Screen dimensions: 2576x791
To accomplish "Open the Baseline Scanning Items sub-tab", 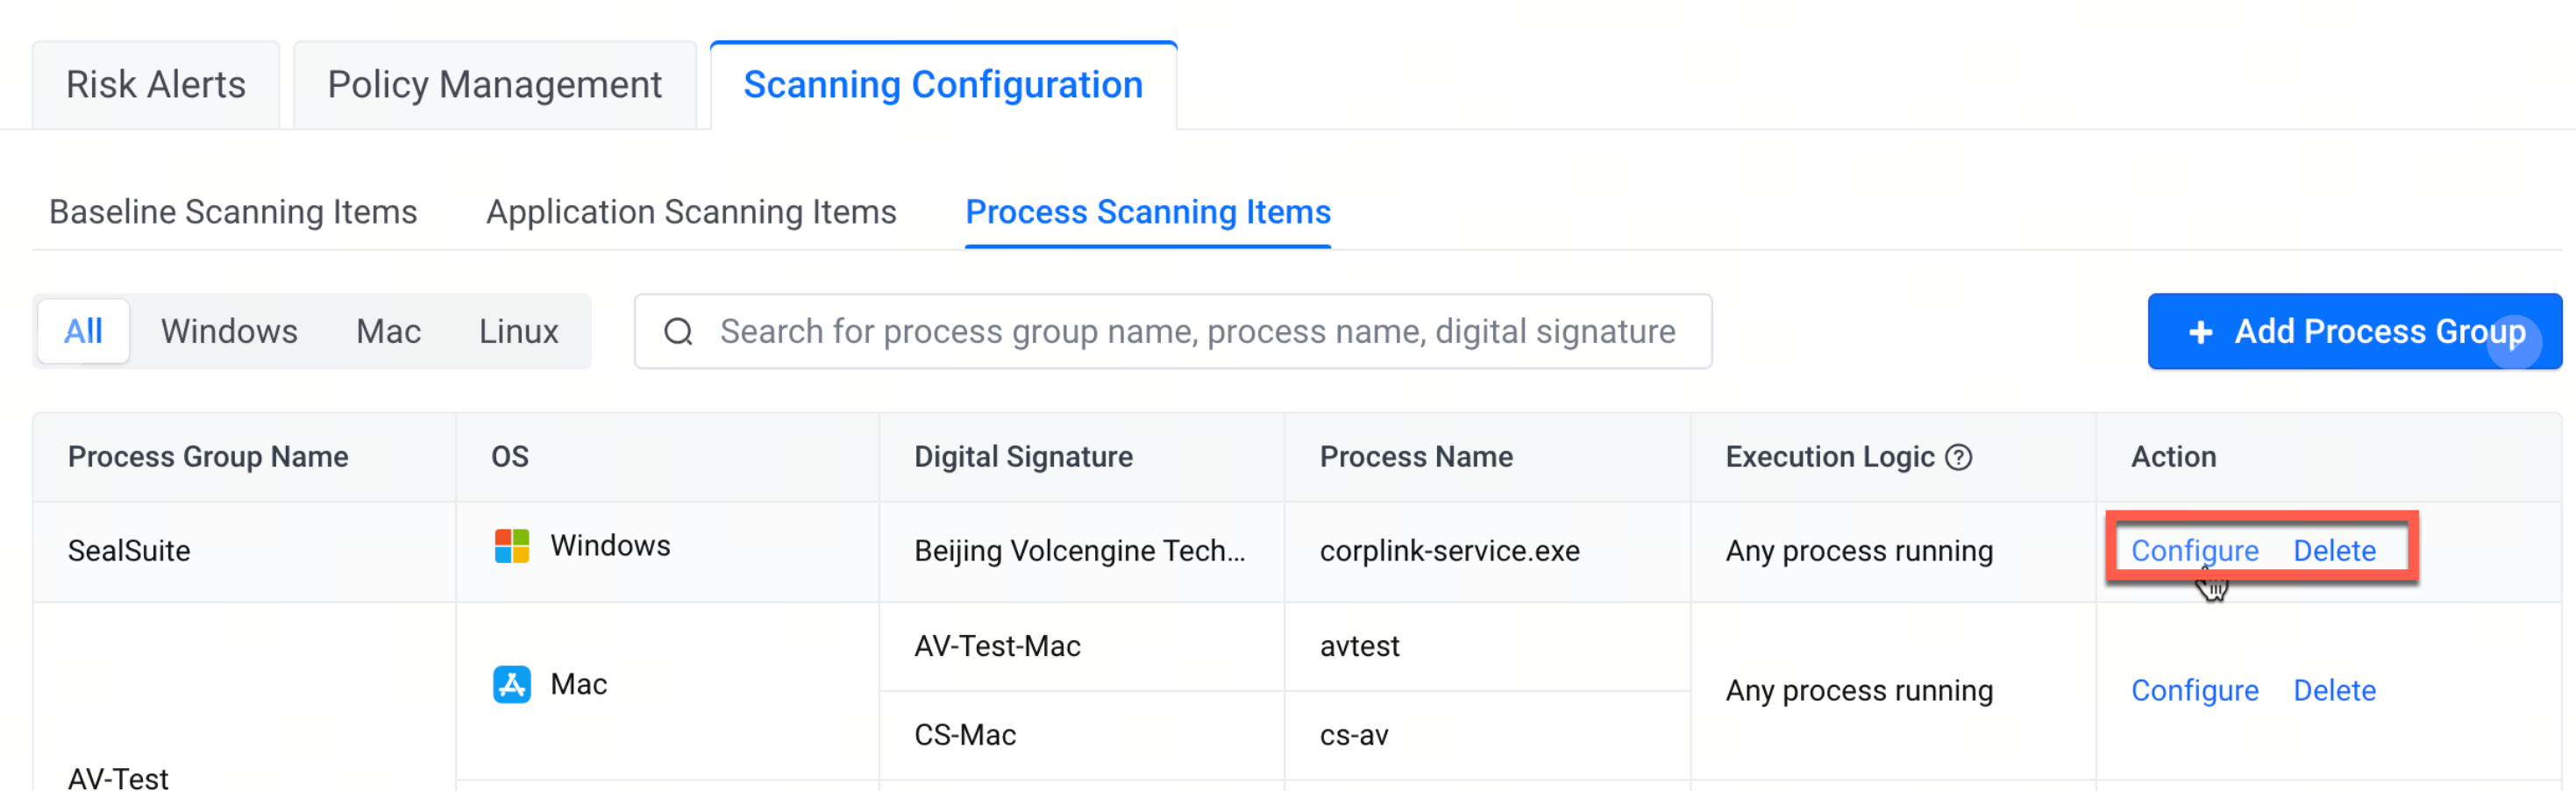I will (233, 212).
